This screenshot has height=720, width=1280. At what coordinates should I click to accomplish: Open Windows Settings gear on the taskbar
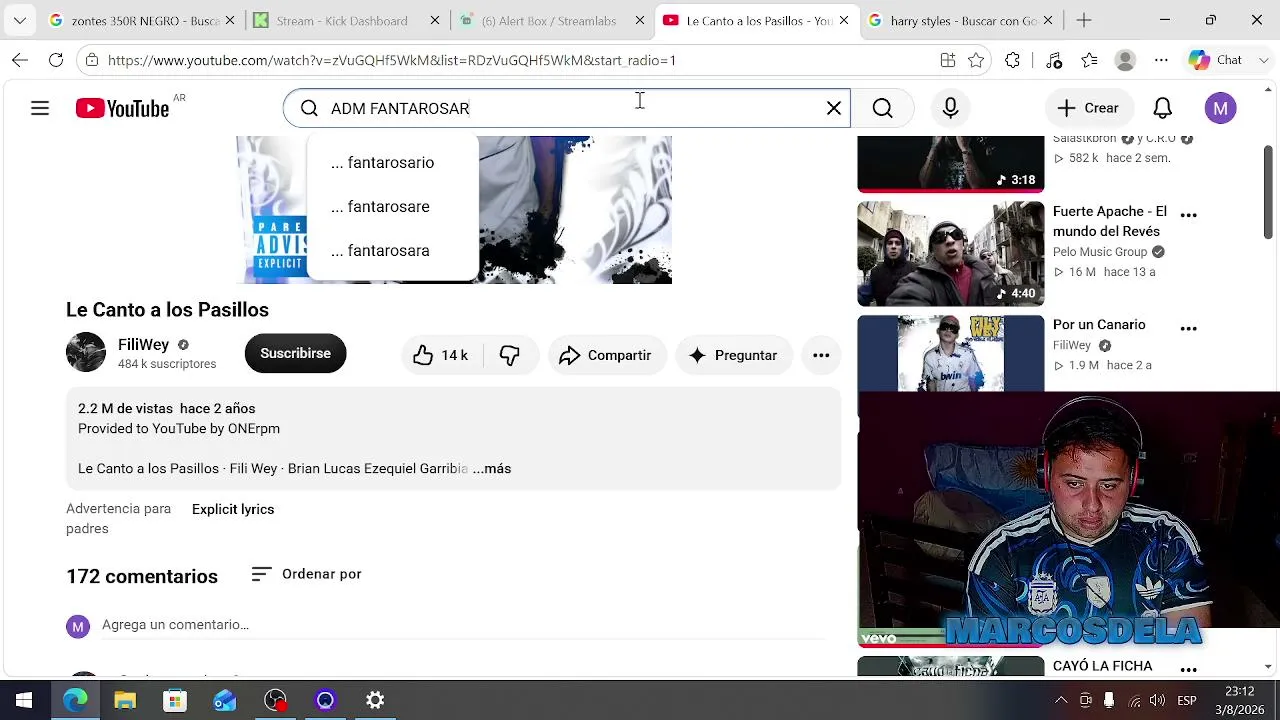[375, 700]
